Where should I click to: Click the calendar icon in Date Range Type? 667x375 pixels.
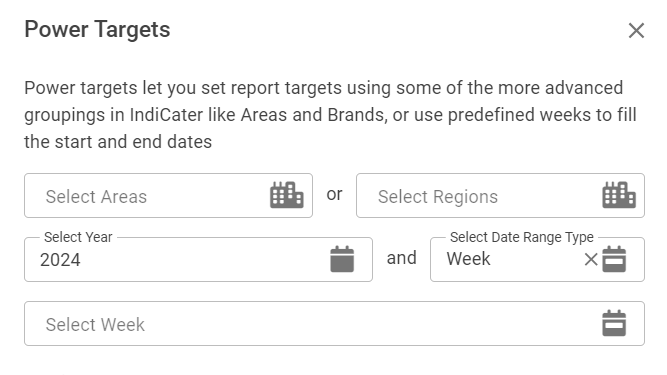coord(614,259)
